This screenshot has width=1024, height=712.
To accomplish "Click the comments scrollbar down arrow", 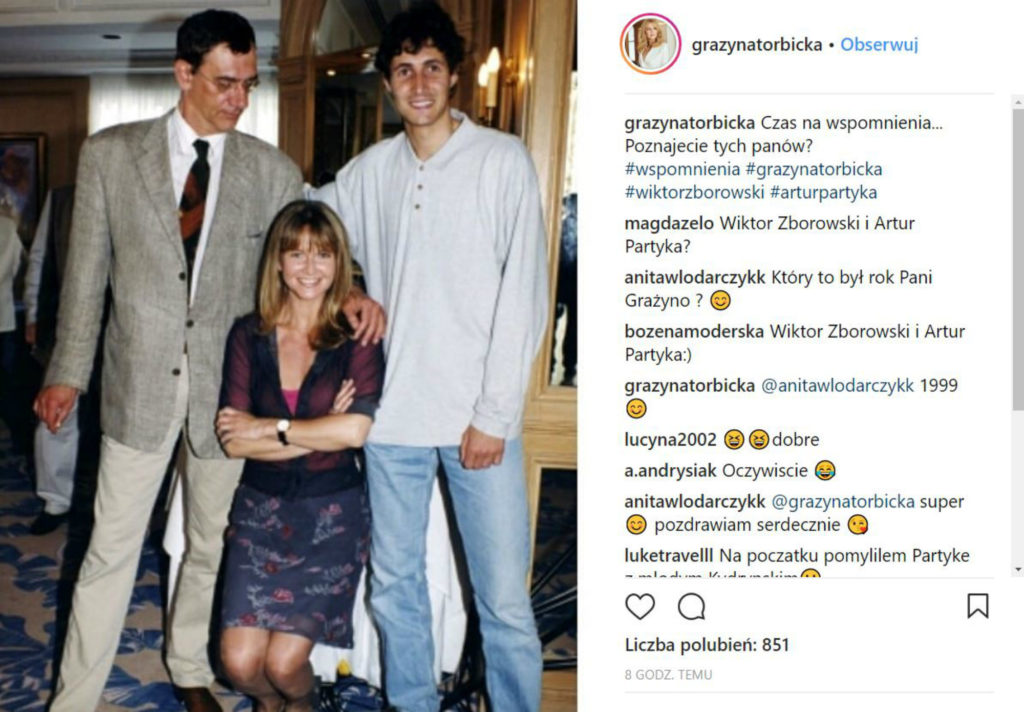I will pyautogui.click(x=1018, y=570).
